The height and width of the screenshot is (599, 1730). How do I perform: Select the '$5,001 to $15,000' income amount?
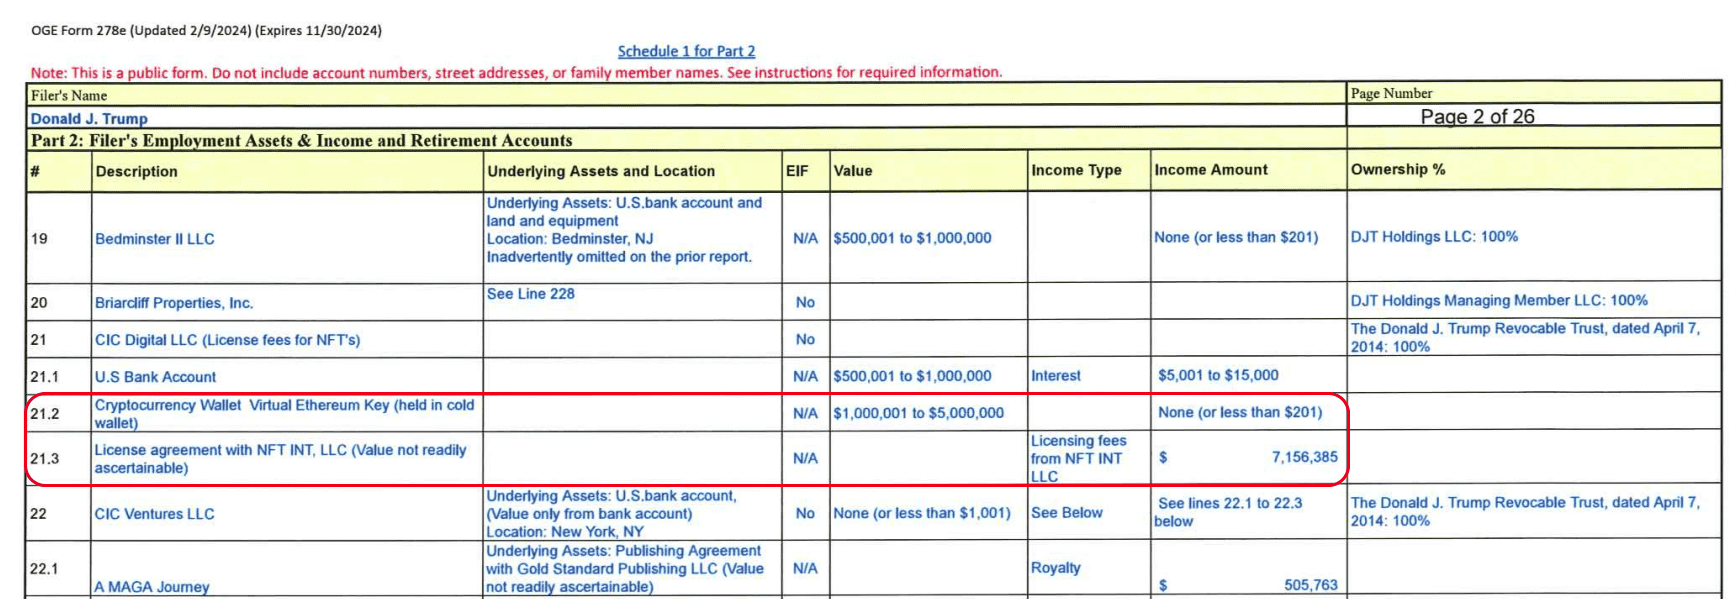[x=1218, y=375]
